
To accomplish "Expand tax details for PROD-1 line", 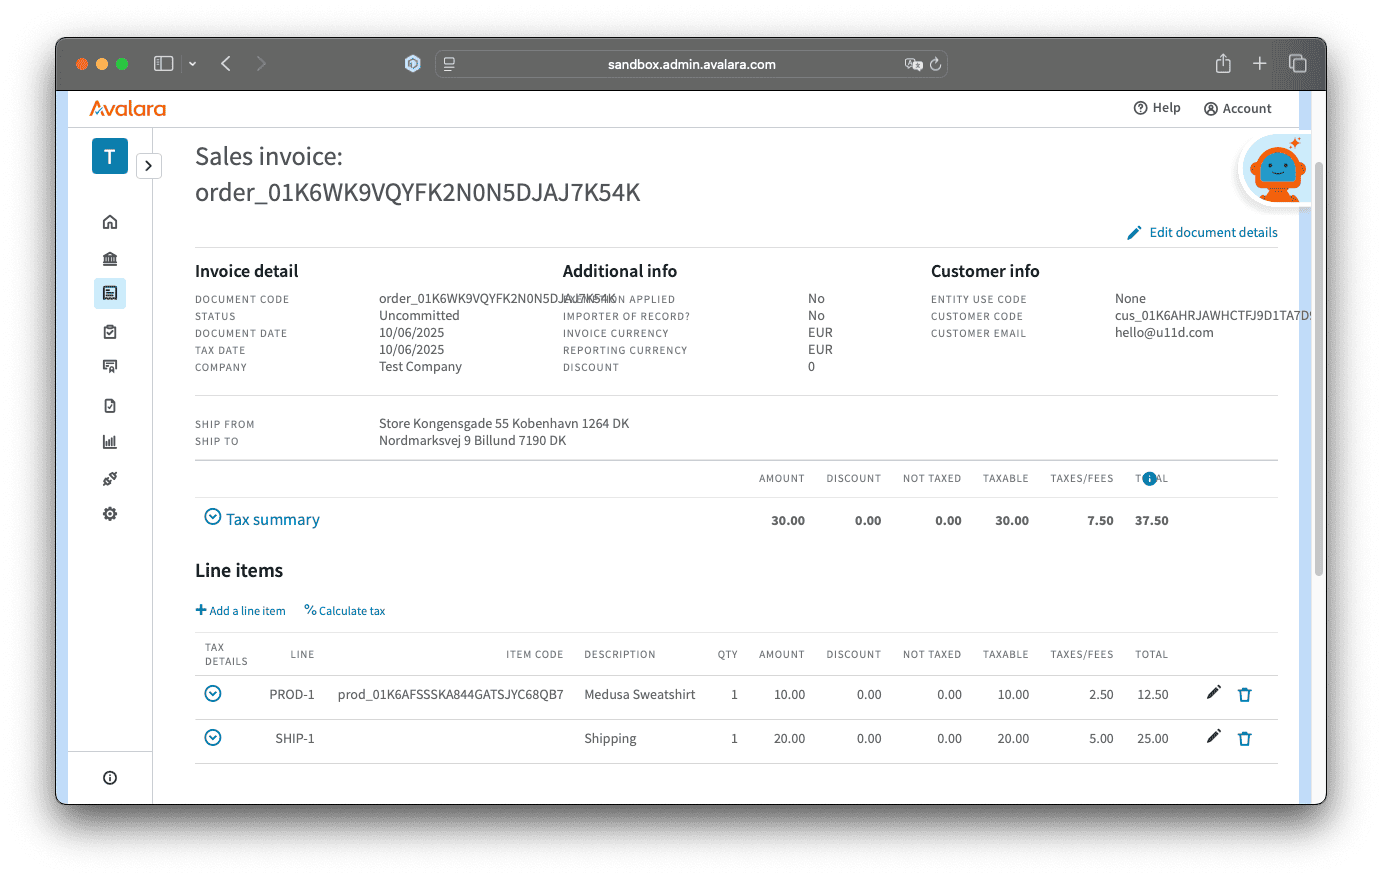I will click(213, 694).
